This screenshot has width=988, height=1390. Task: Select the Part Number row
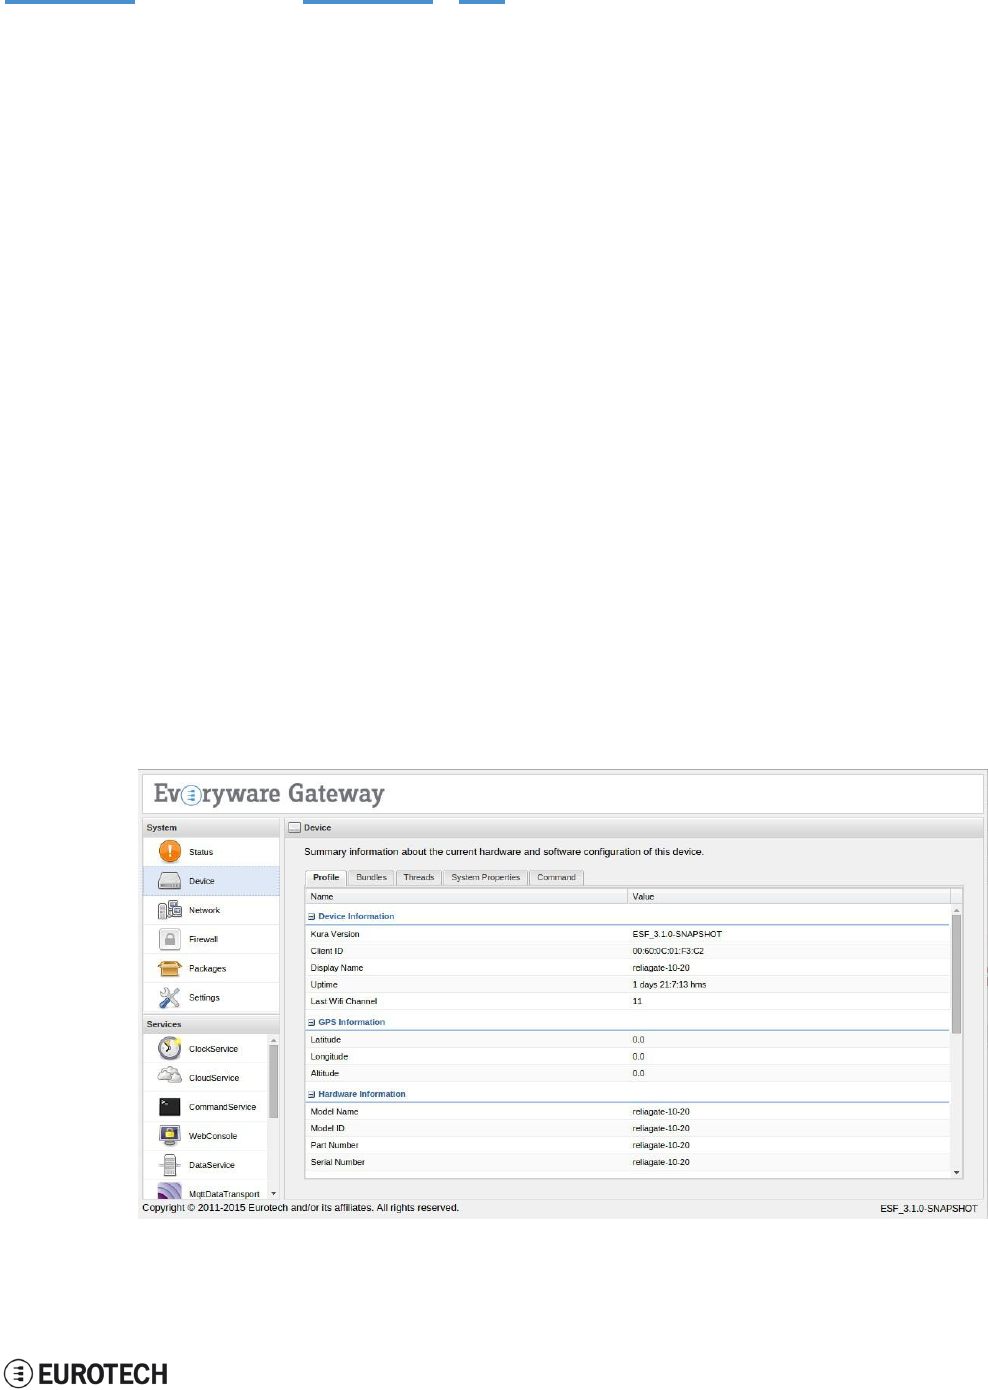(x=628, y=1145)
